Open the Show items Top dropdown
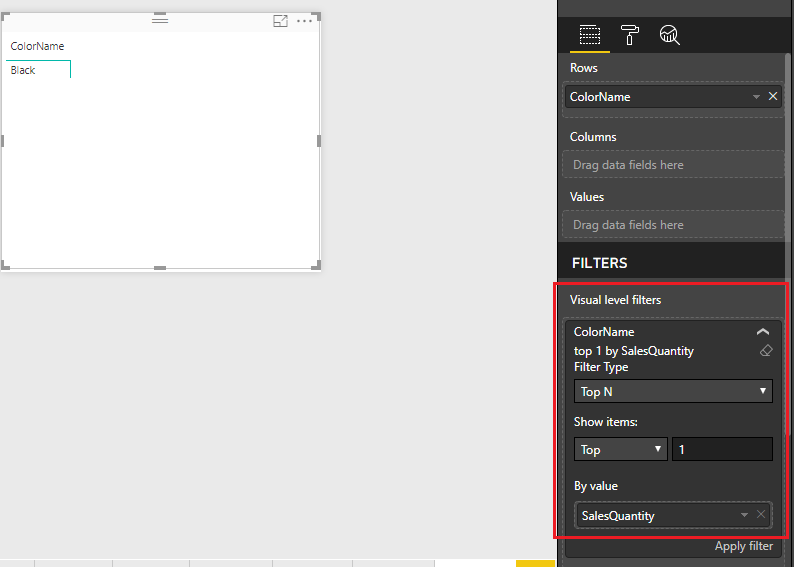Viewport: 794px width, 570px height. click(x=620, y=449)
